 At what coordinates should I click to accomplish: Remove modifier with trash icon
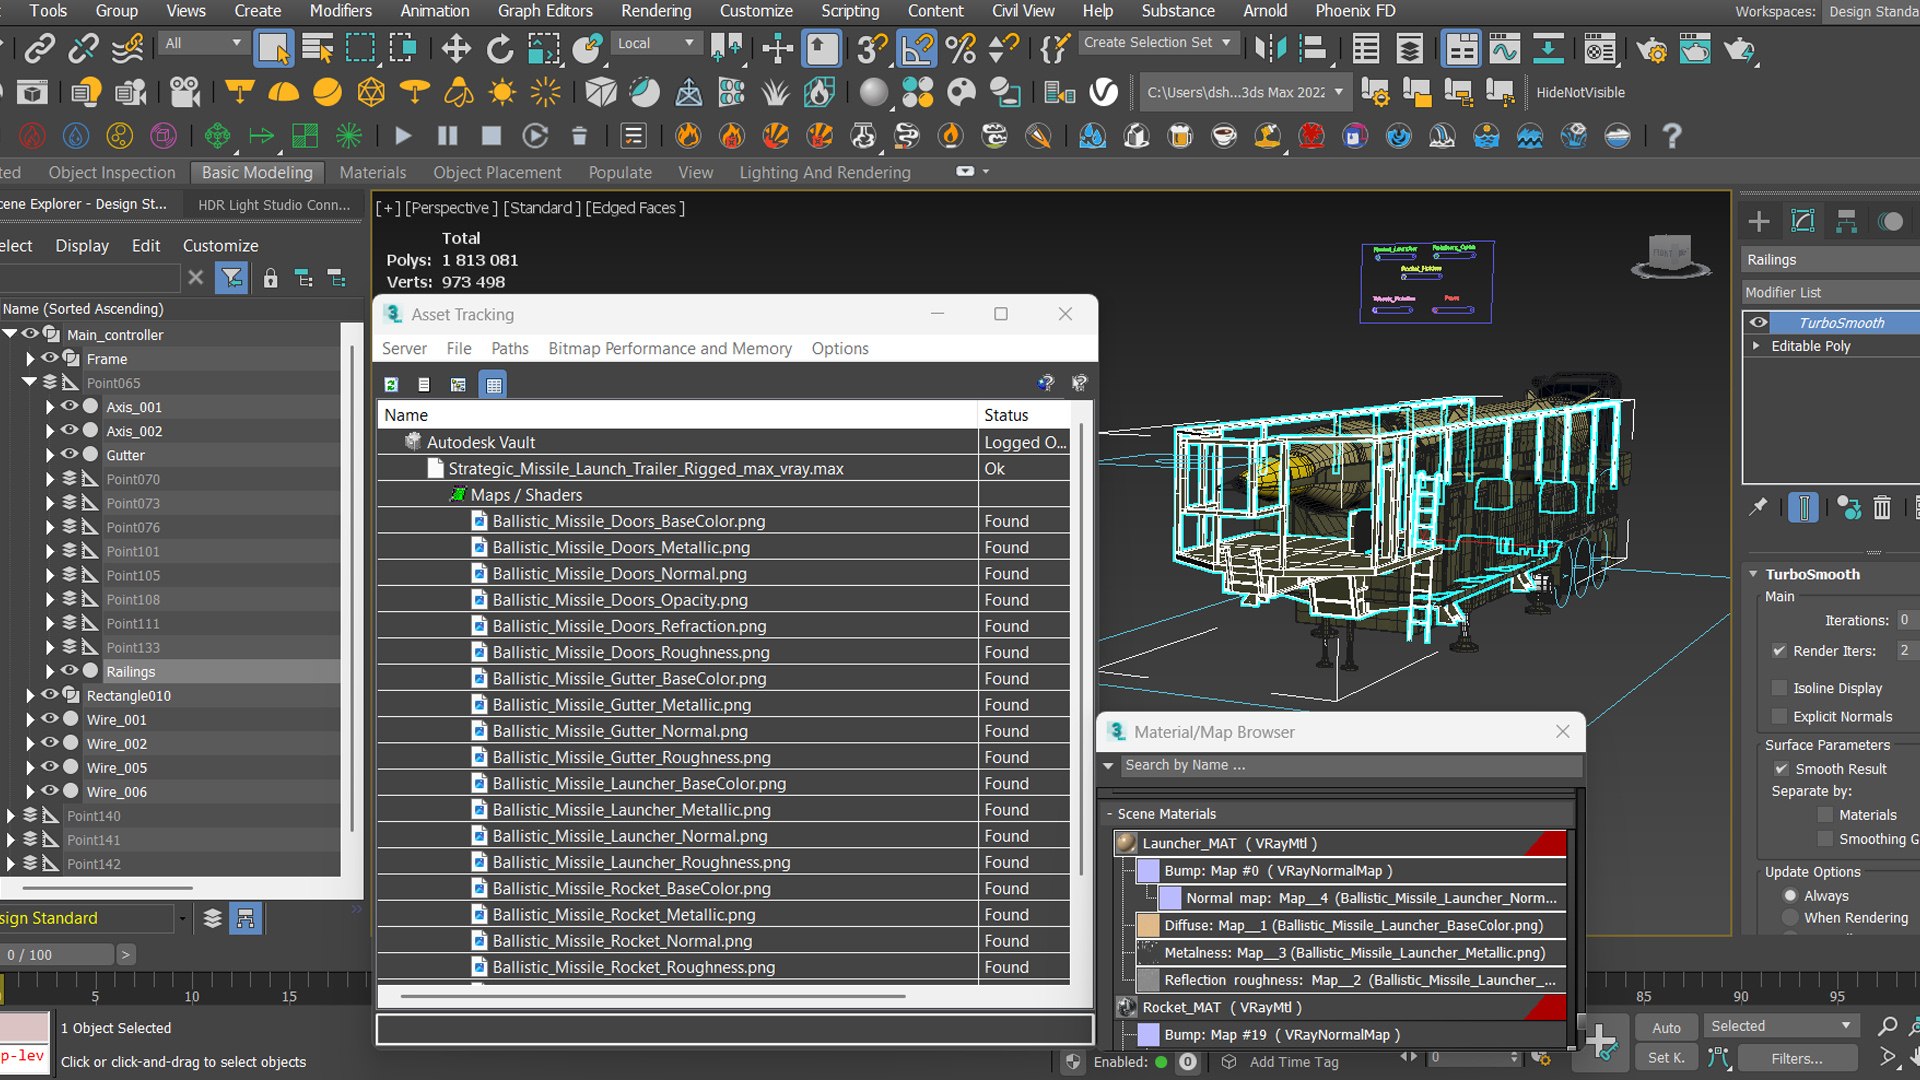[x=1882, y=508]
